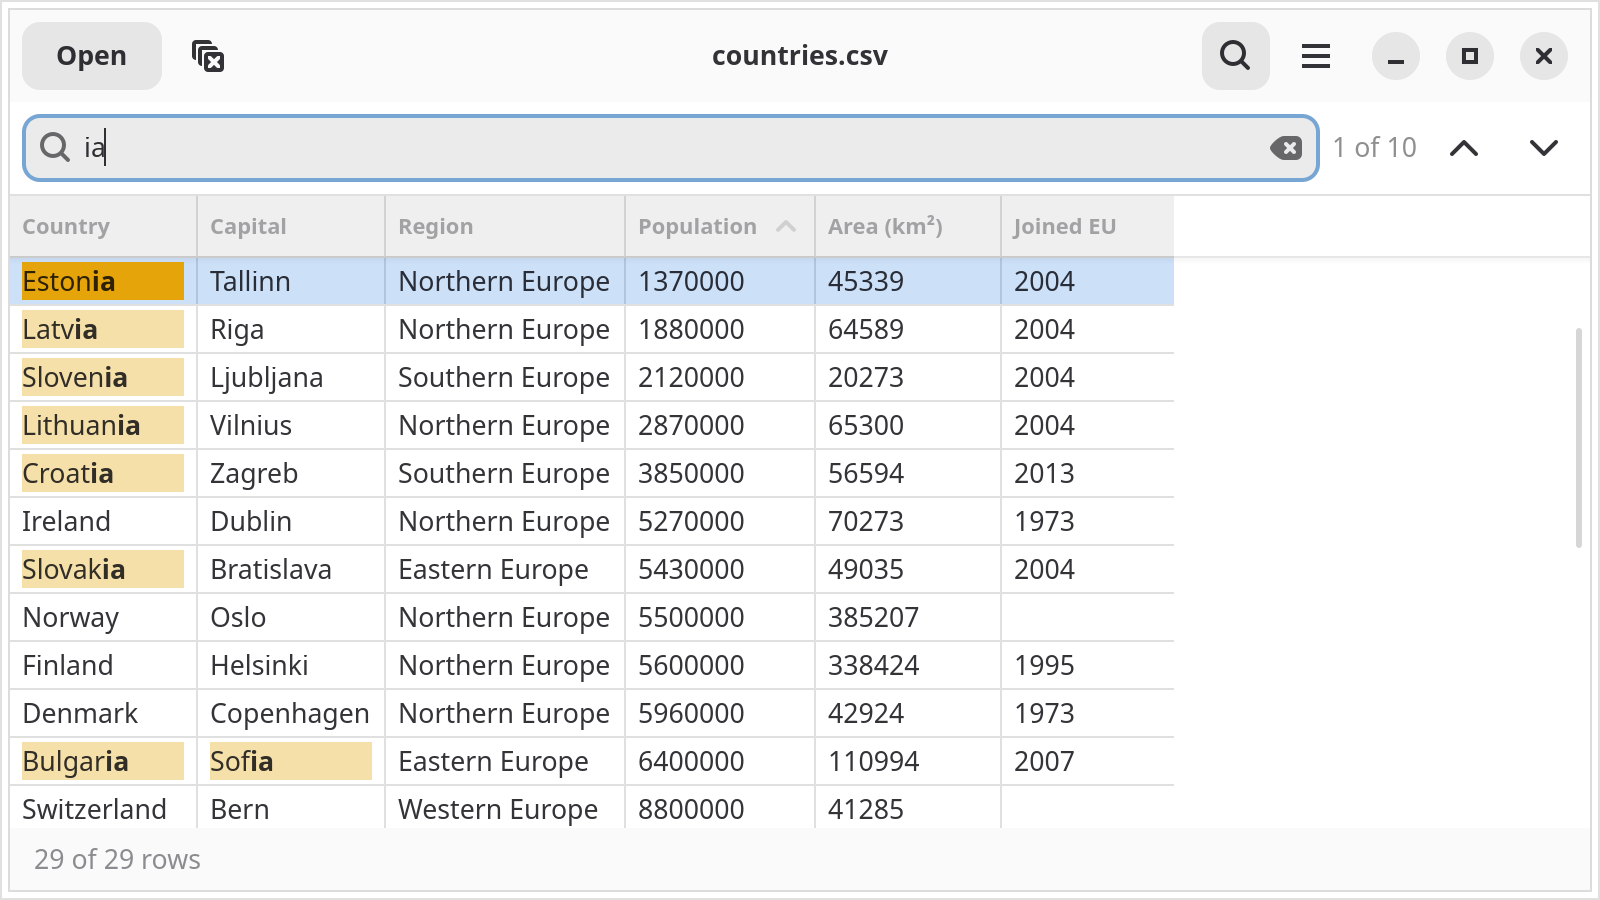Click population value 5270000
Viewport: 1600px width, 900px height.
720,521
